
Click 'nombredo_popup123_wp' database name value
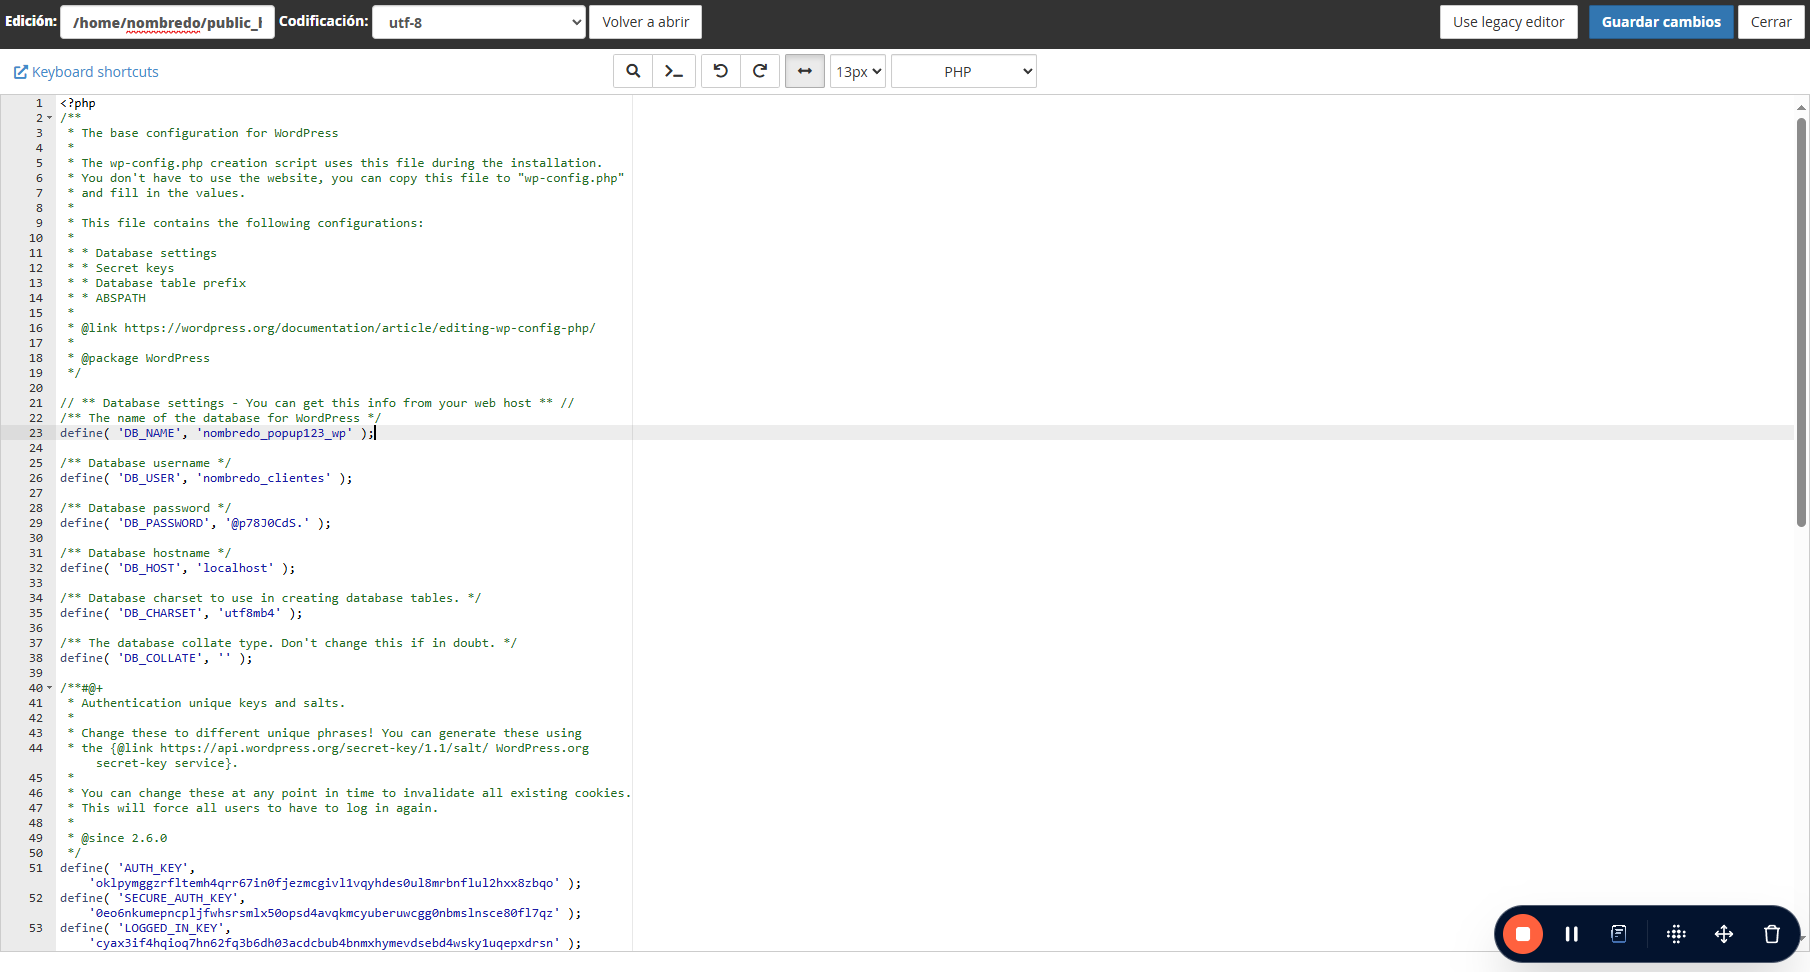click(x=275, y=433)
